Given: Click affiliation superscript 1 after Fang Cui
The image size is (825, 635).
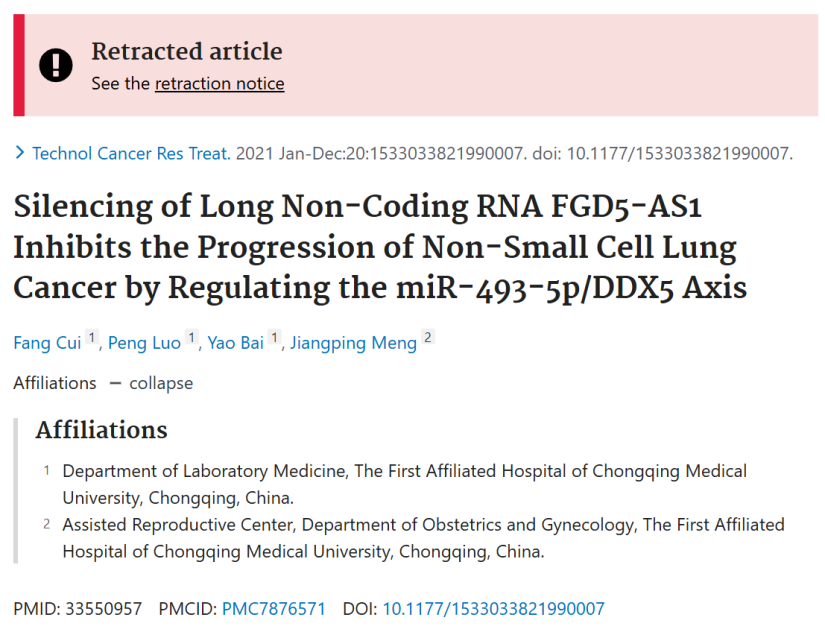Looking at the screenshot, I should tap(92, 337).
